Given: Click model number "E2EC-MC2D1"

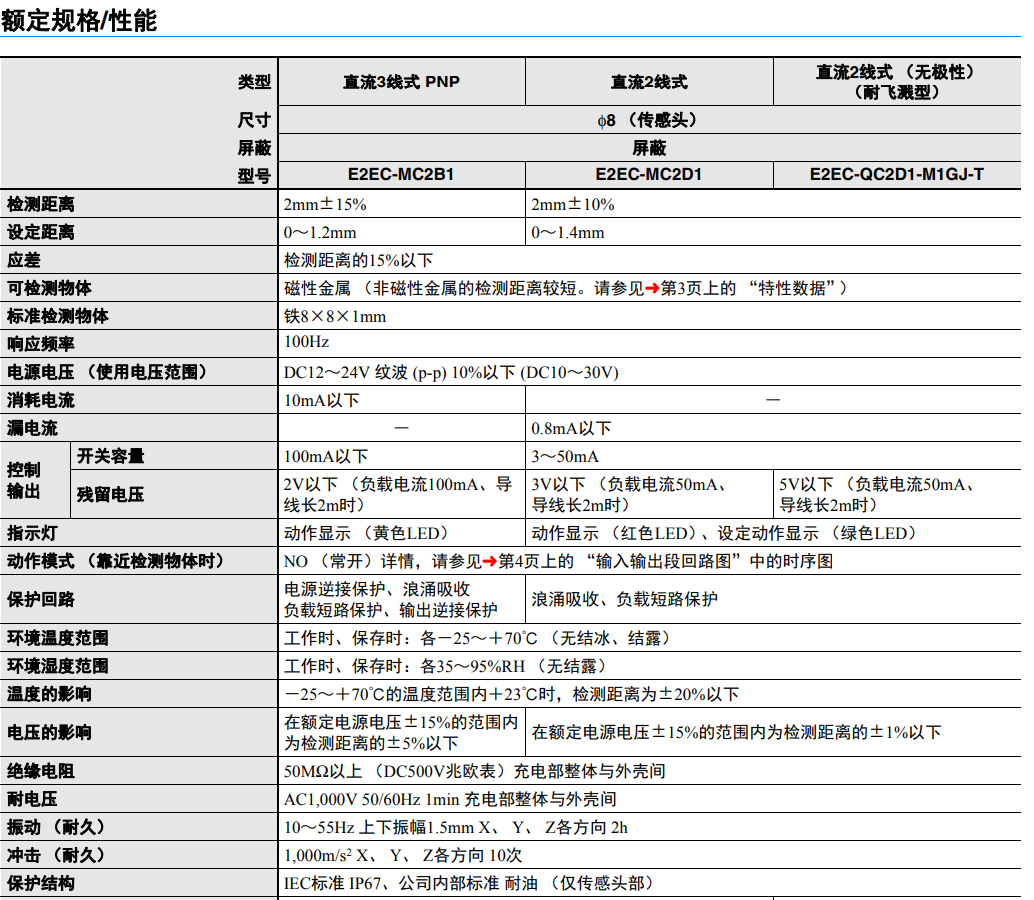Looking at the screenshot, I should point(649,175).
